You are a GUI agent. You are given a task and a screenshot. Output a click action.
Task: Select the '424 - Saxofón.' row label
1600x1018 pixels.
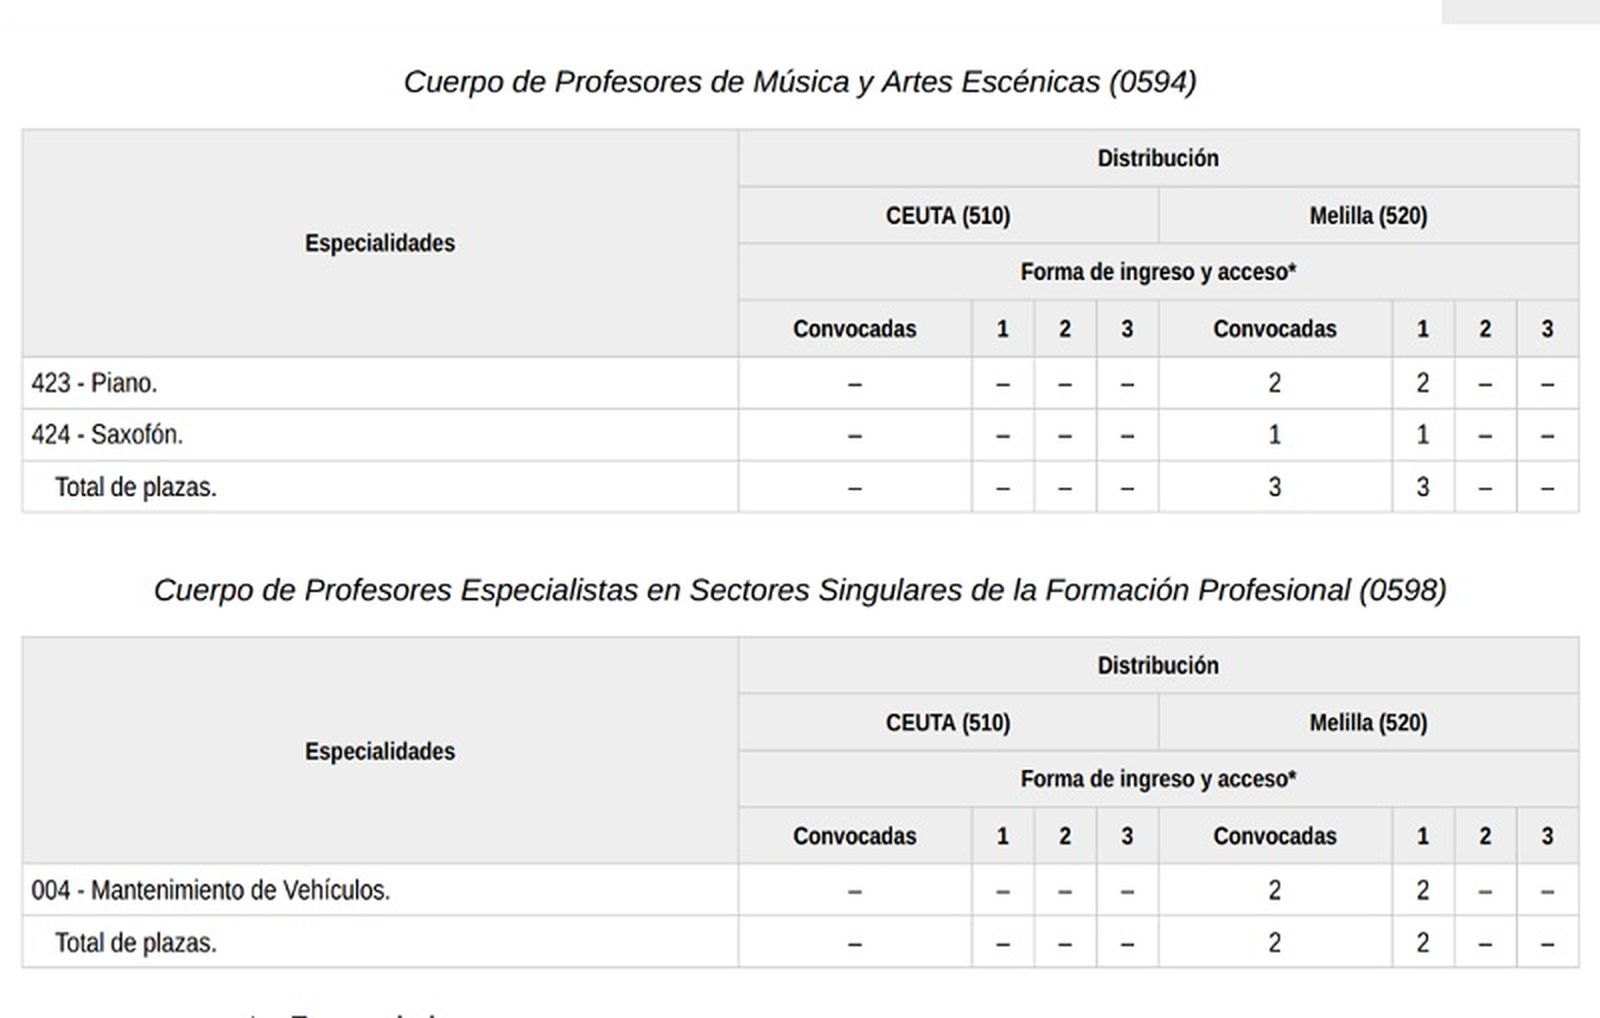[107, 435]
